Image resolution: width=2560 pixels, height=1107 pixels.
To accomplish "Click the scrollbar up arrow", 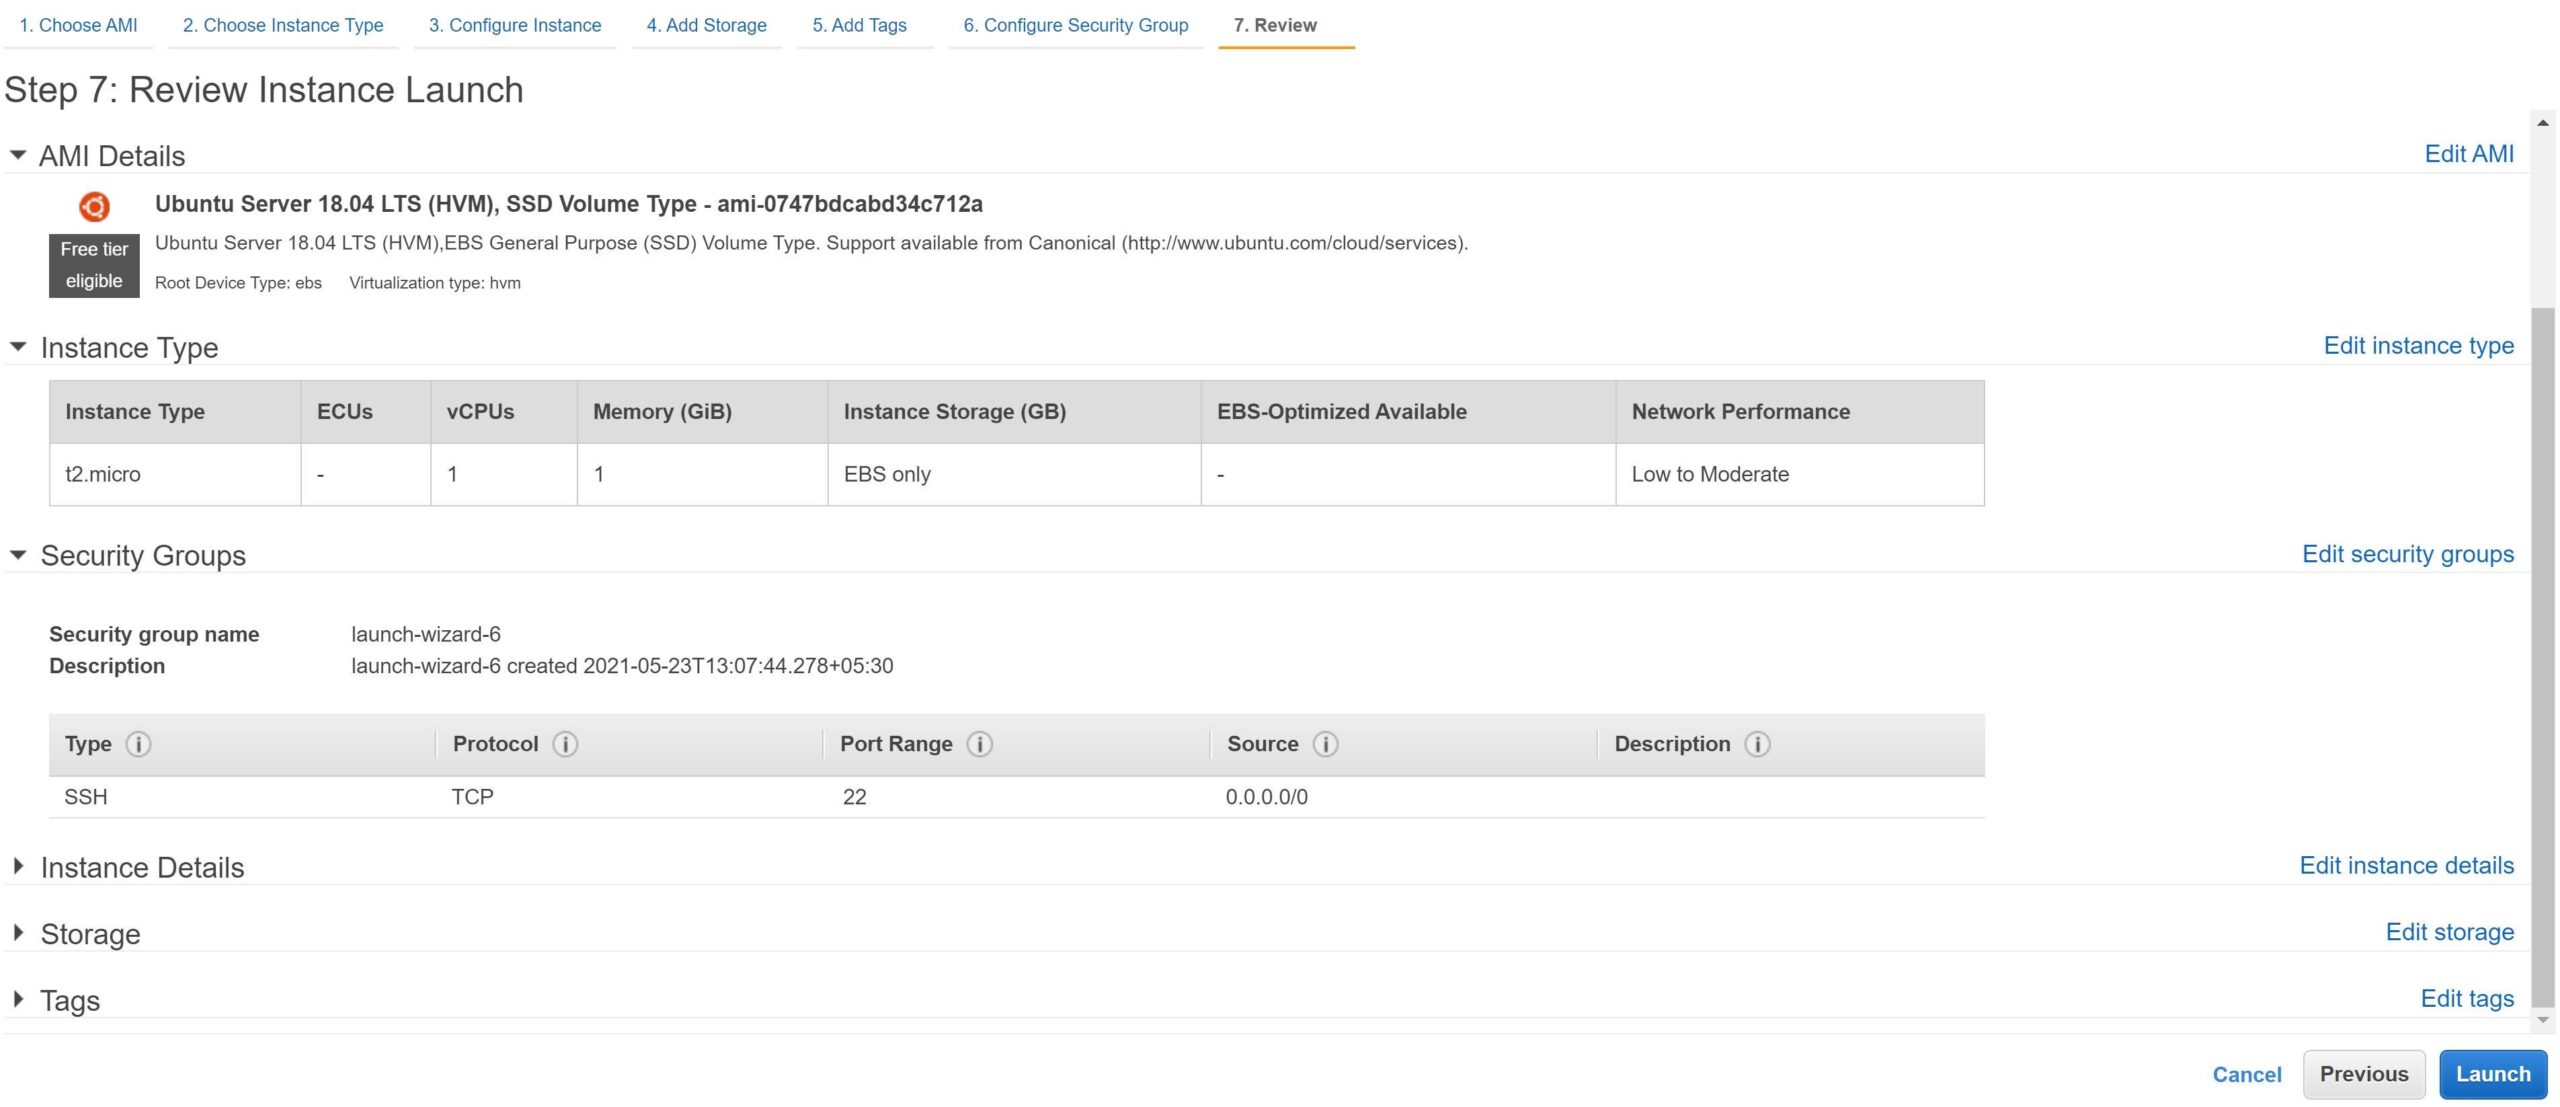I will [2543, 123].
